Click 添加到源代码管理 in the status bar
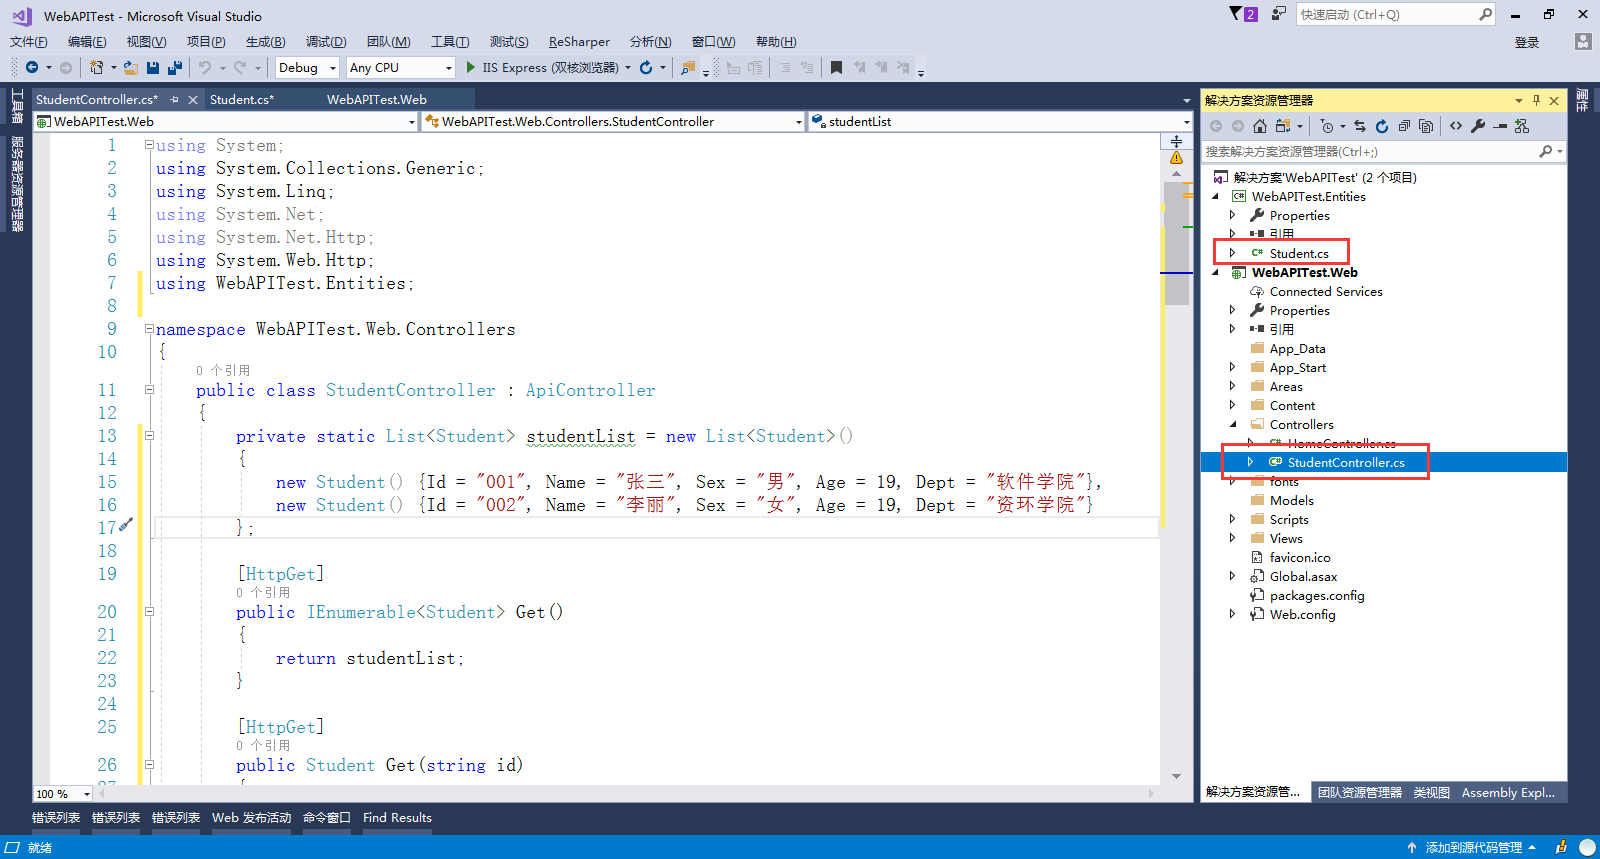Image resolution: width=1600 pixels, height=859 pixels. coord(1473,847)
